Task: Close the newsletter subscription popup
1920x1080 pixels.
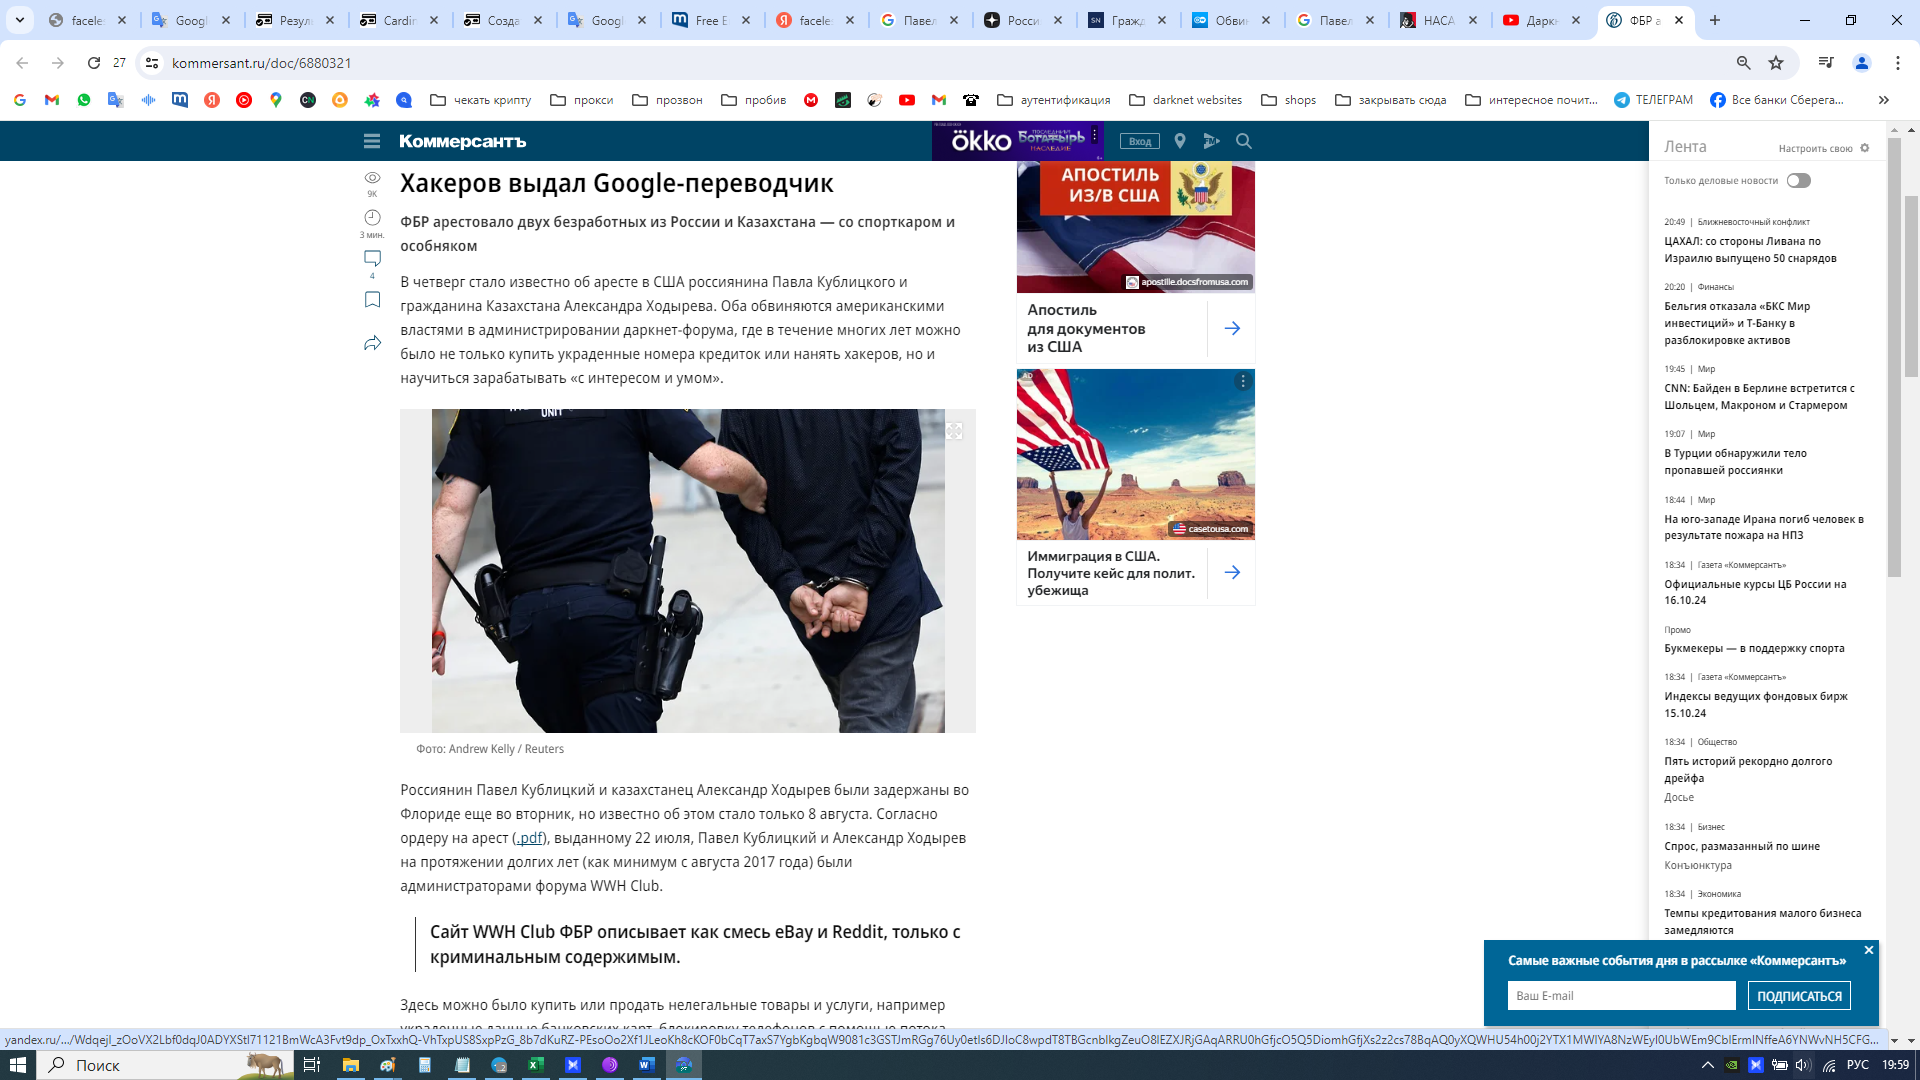Action: (x=1868, y=950)
